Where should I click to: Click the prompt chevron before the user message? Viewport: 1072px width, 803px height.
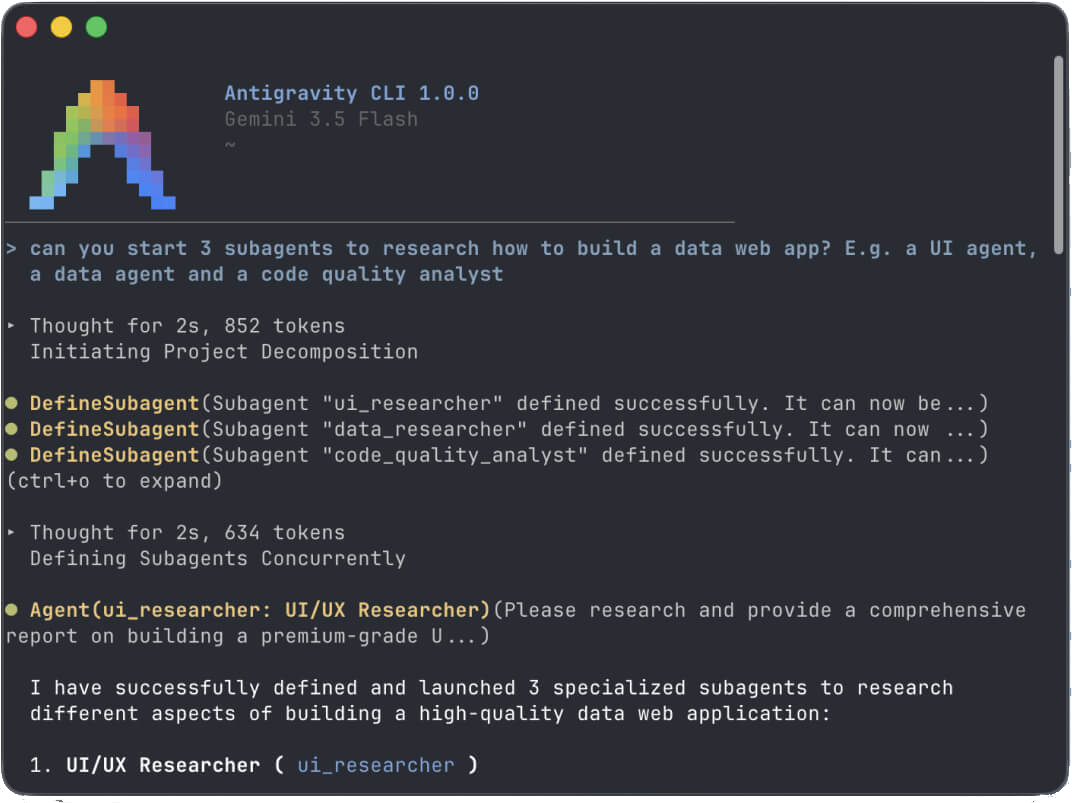(x=12, y=249)
